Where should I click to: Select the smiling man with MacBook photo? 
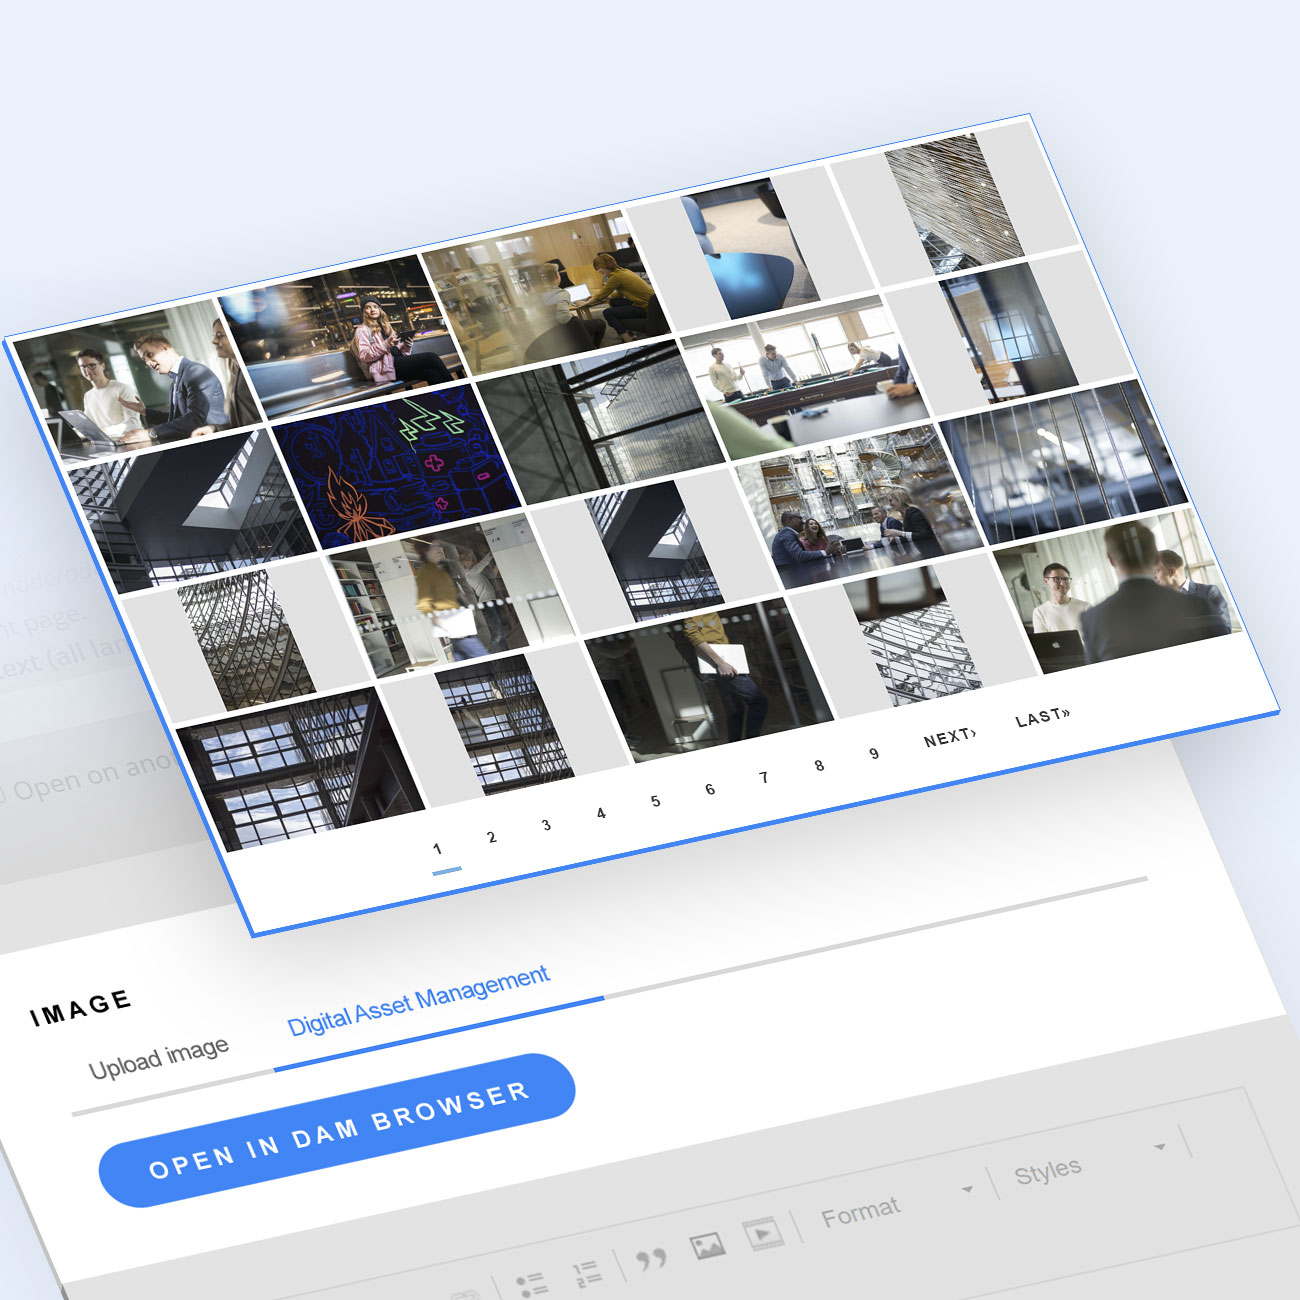[1116, 591]
